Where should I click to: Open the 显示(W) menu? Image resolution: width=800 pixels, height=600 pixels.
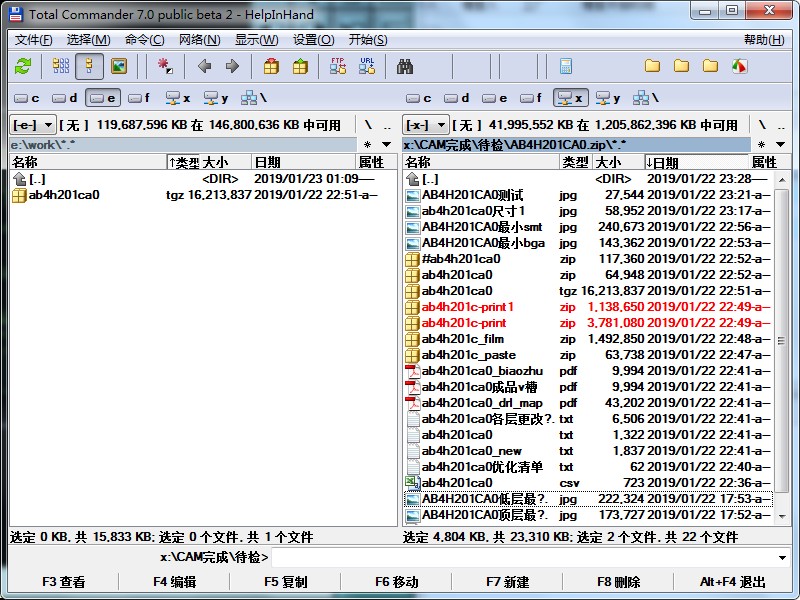256,40
